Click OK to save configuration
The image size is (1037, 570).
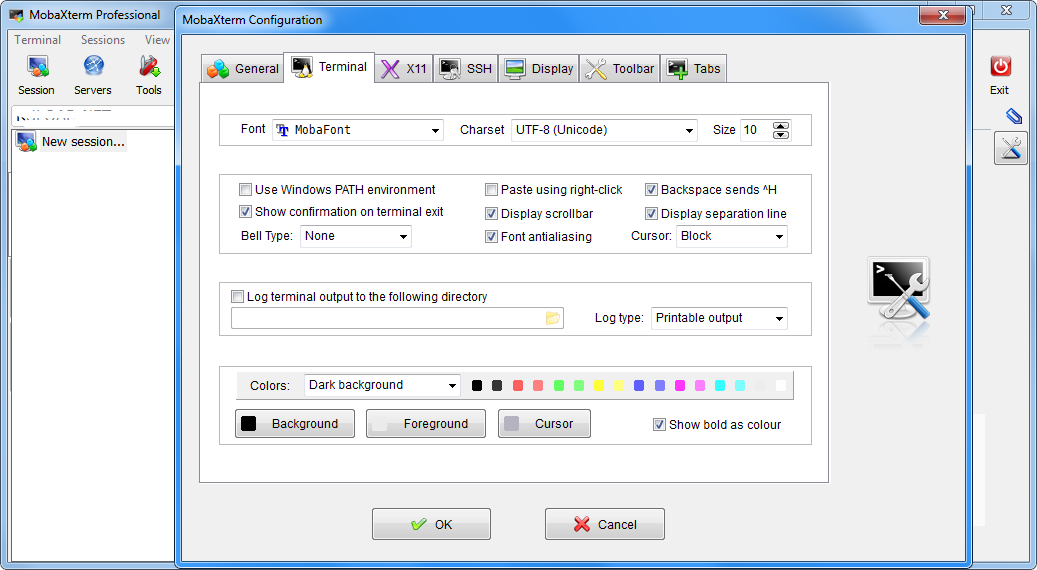click(x=431, y=524)
